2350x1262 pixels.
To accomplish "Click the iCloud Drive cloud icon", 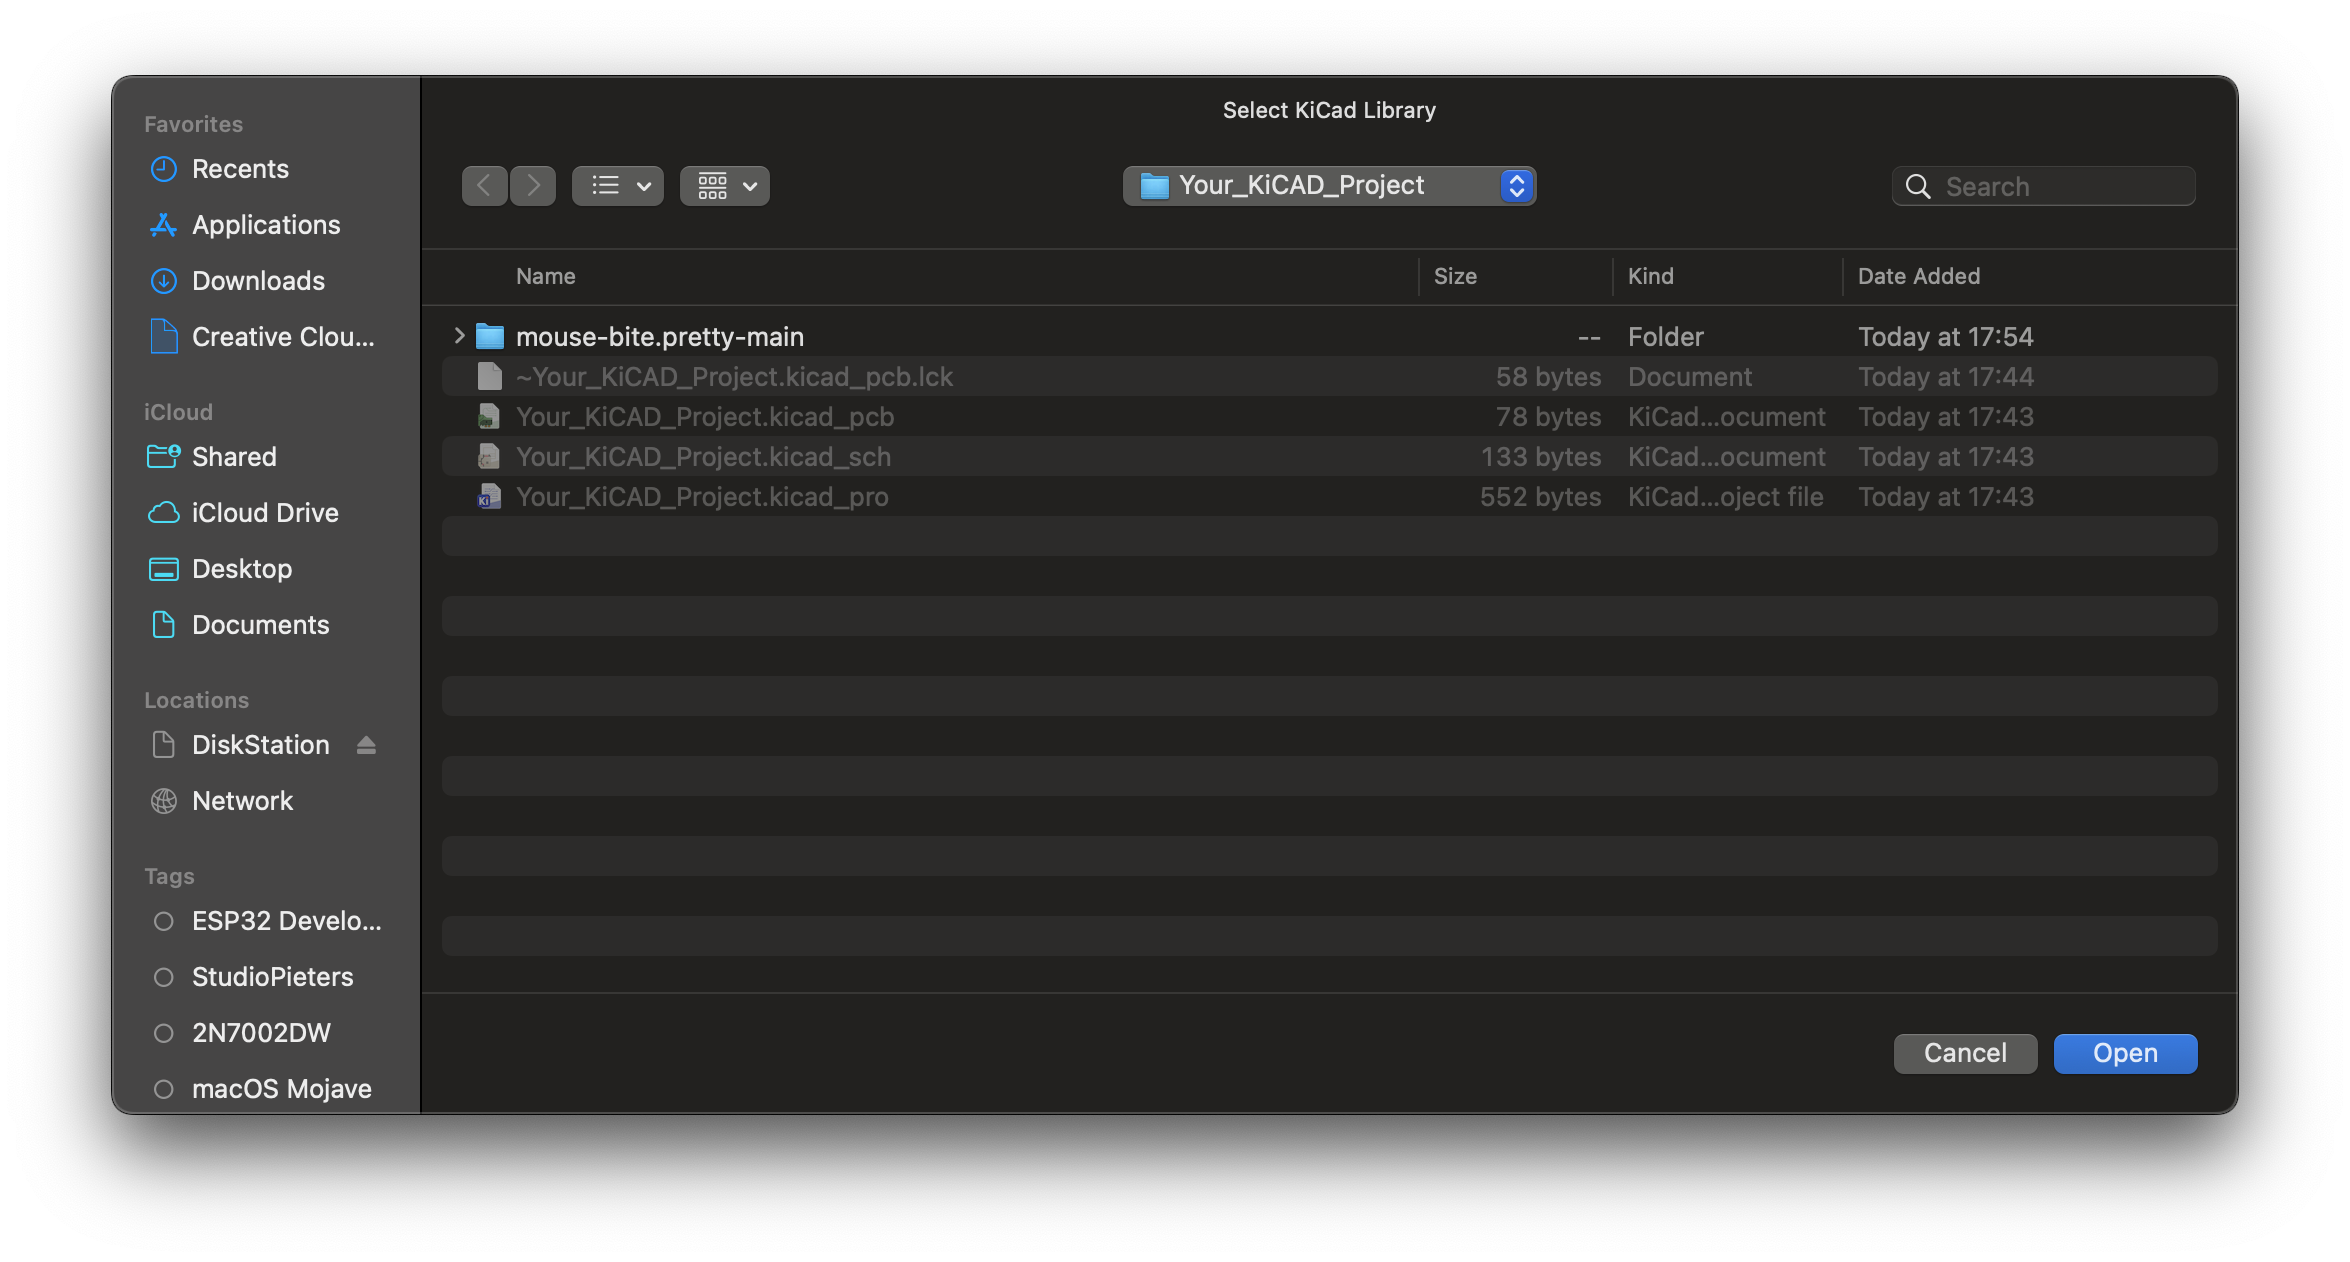I will (163, 513).
